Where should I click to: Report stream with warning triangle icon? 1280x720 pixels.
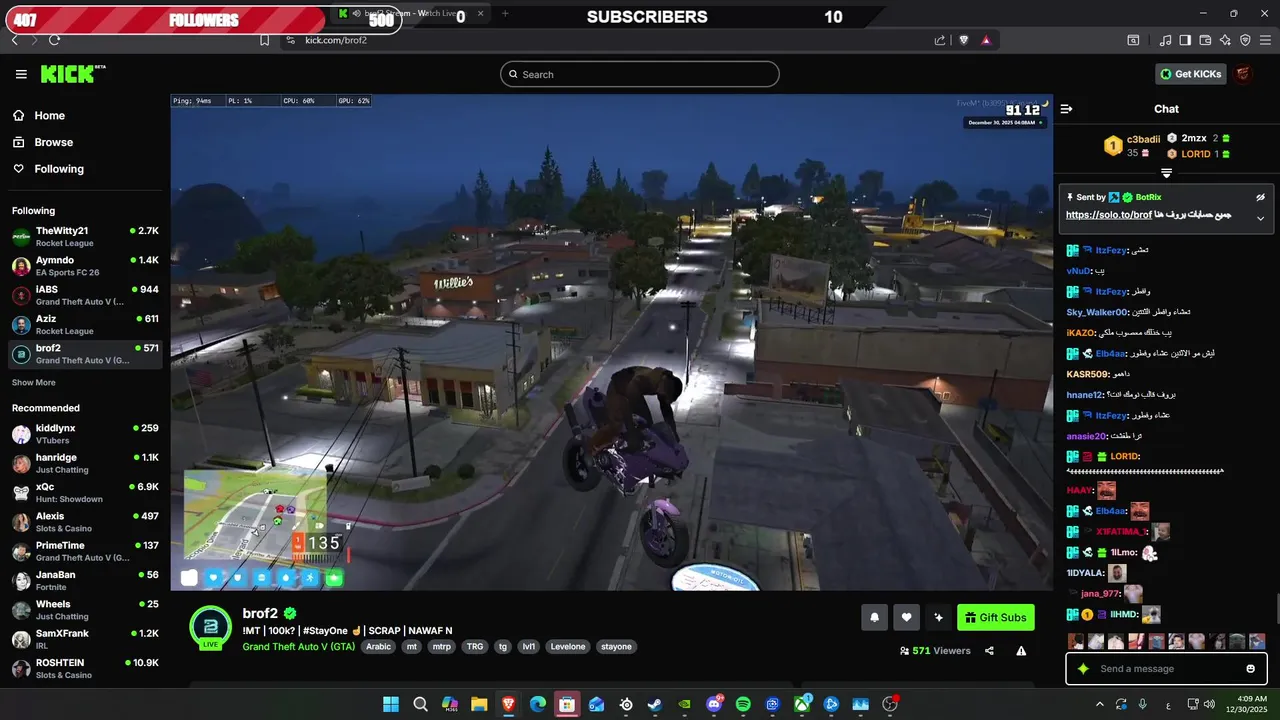1021,650
